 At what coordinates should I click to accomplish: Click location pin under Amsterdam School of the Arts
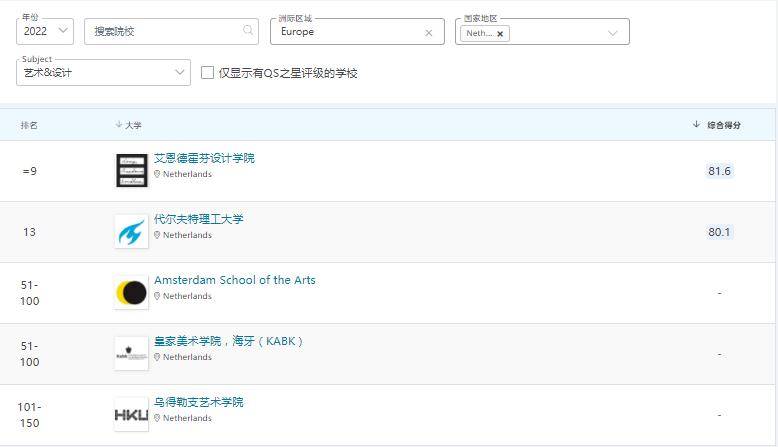pyautogui.click(x=157, y=296)
